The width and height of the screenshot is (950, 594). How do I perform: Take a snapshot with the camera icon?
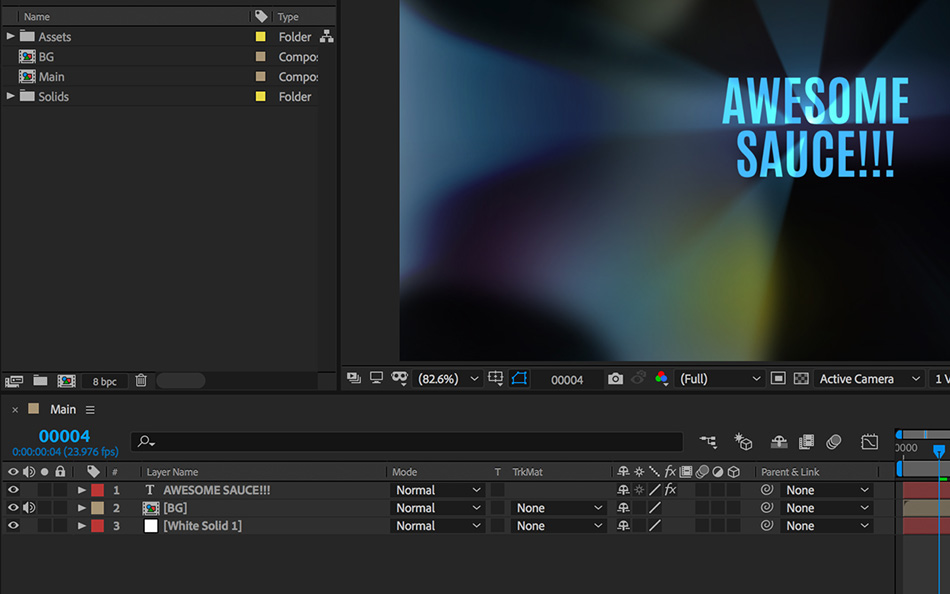pyautogui.click(x=615, y=379)
